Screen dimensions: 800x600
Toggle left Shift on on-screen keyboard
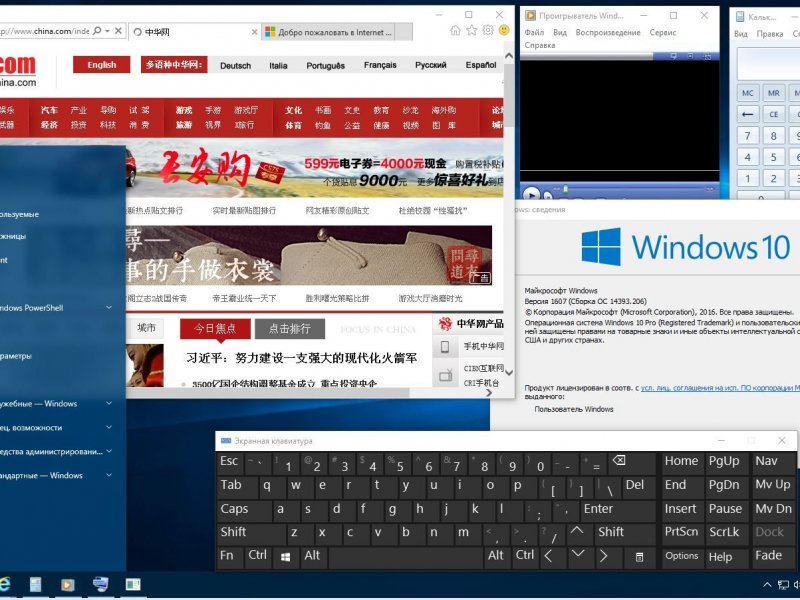coord(251,533)
